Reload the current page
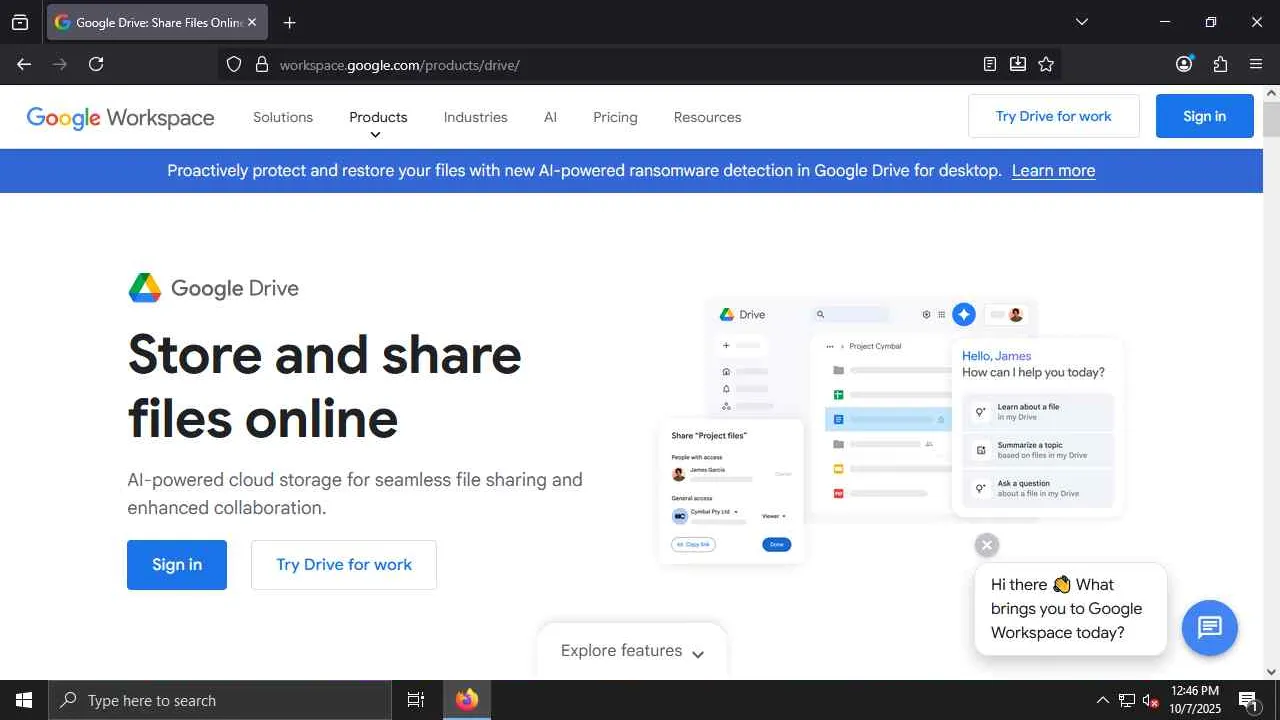The width and height of the screenshot is (1280, 720). pos(96,64)
